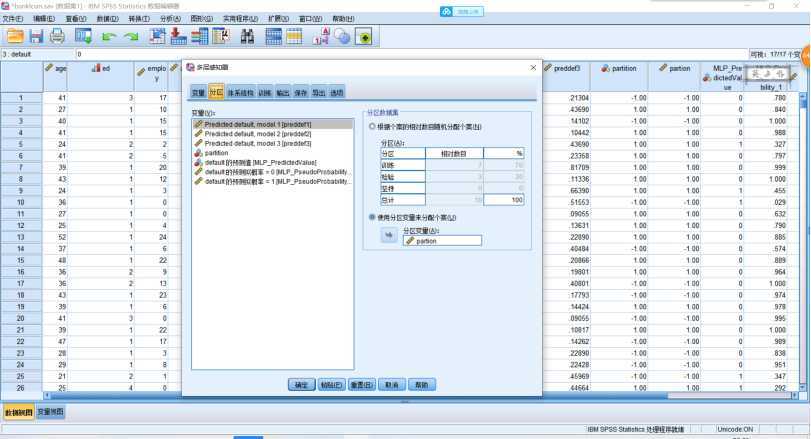The width and height of the screenshot is (811, 439).
Task: Switch to the 保存 tab
Action: coord(301,93)
